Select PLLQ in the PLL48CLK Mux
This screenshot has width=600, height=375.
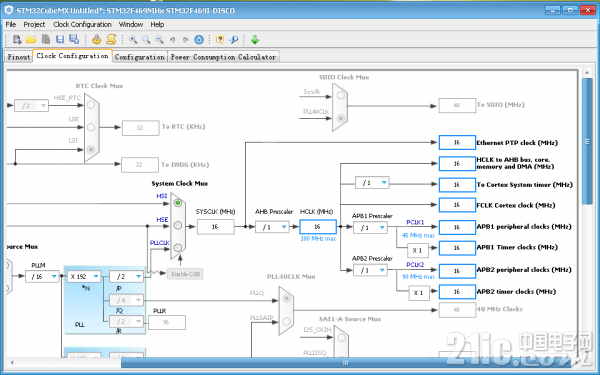coord(286,299)
